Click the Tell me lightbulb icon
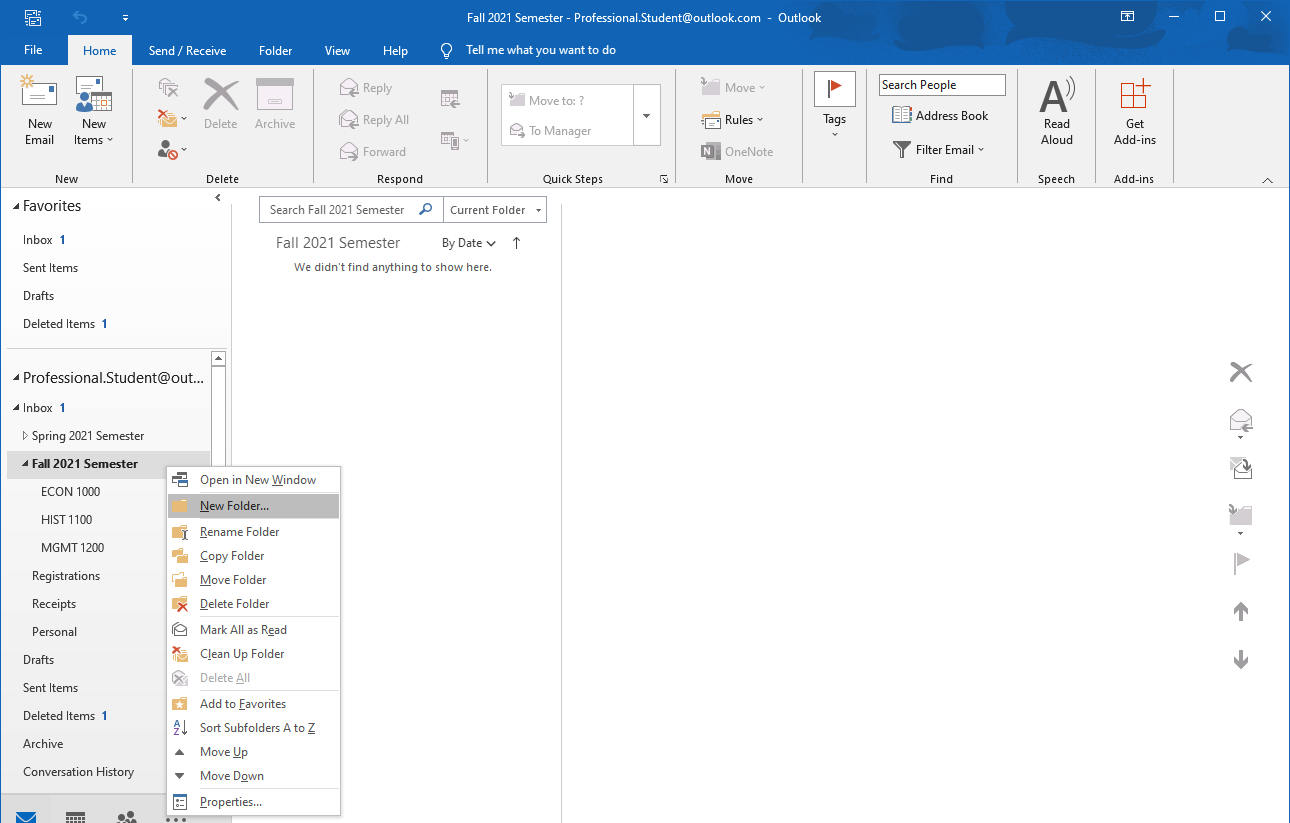This screenshot has height=823, width=1290. [447, 51]
